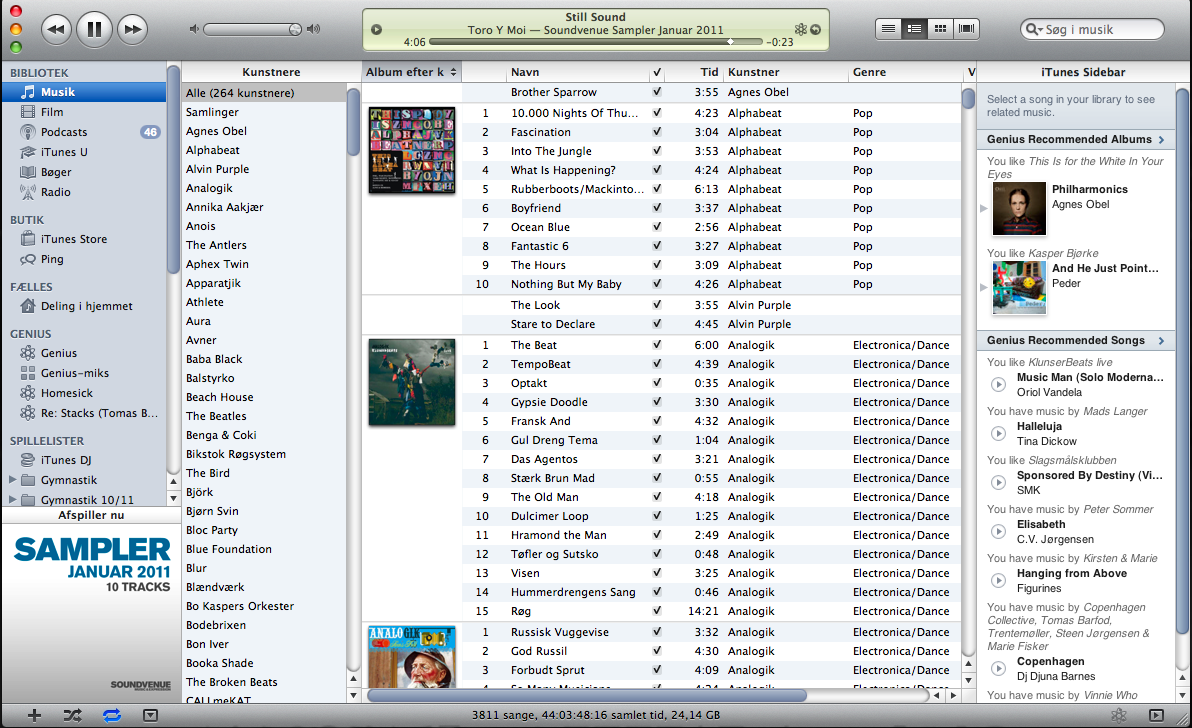This screenshot has width=1192, height=728.
Task: Uncheck the Ocean Blue checkbox
Action: click(657, 227)
